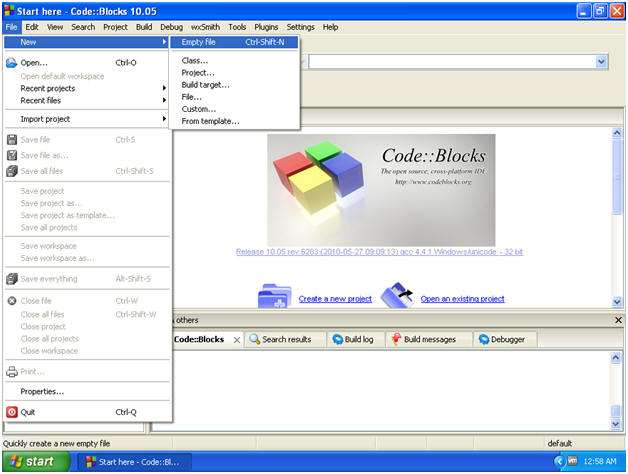The image size is (628, 474).
Task: Switch to the Search results tab
Action: [x=285, y=339]
